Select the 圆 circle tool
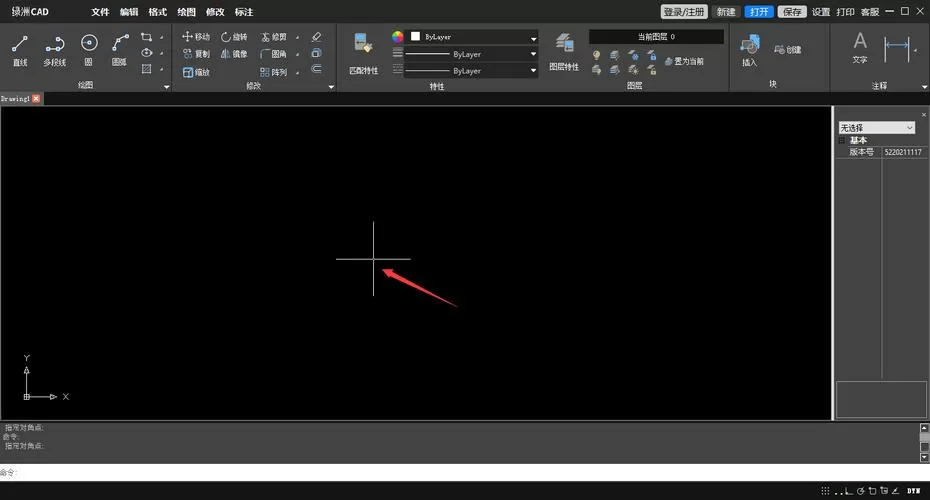 coord(89,50)
